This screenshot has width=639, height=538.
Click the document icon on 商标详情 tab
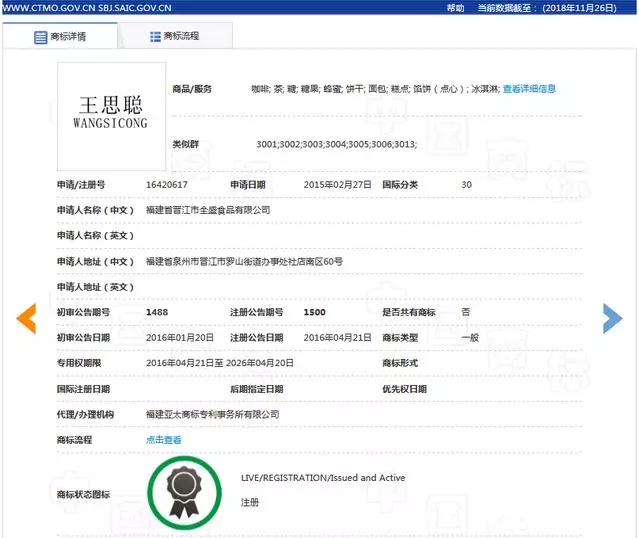41,36
